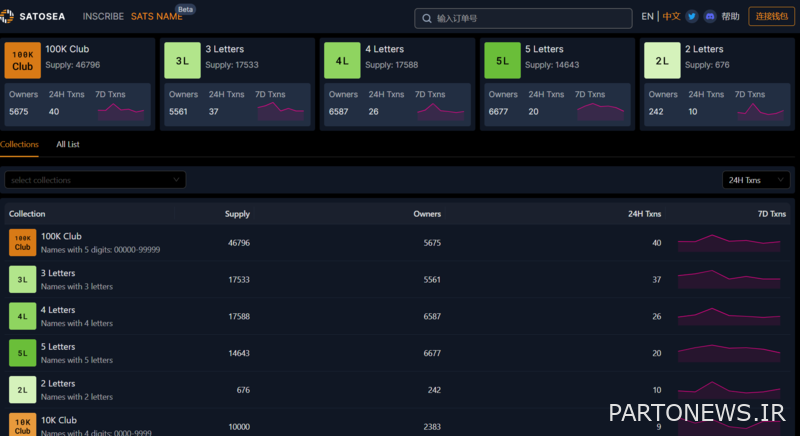800x436 pixels.
Task: Open the 24H Txns sort dropdown
Action: point(756,179)
